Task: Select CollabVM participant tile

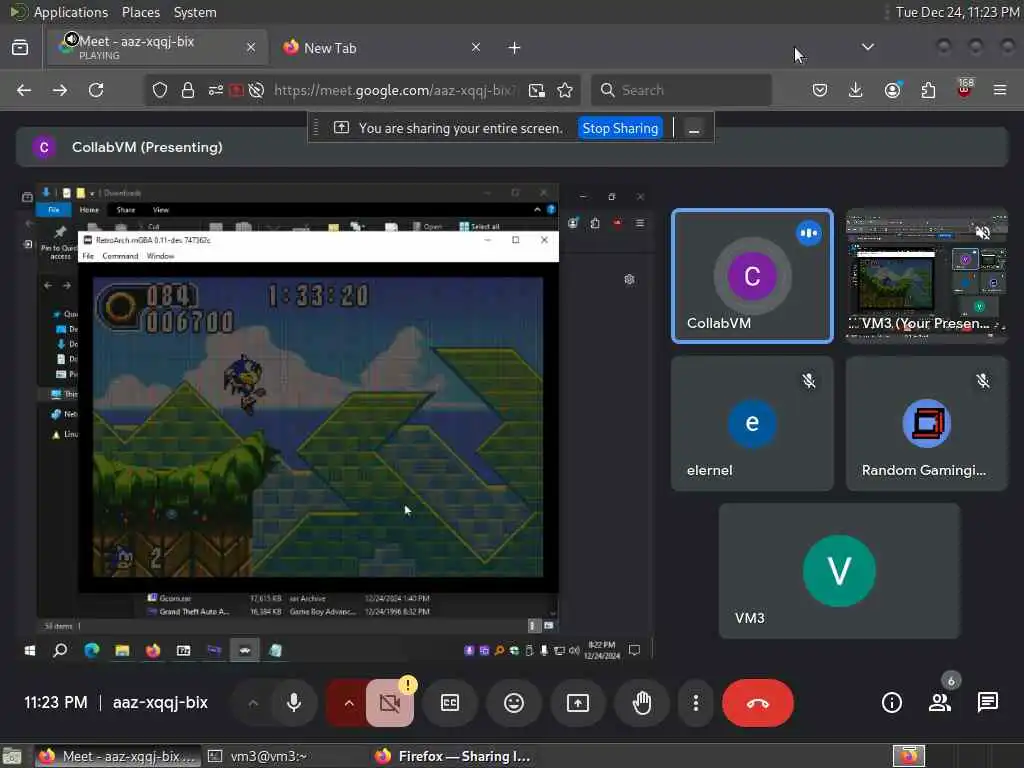Action: coord(752,276)
